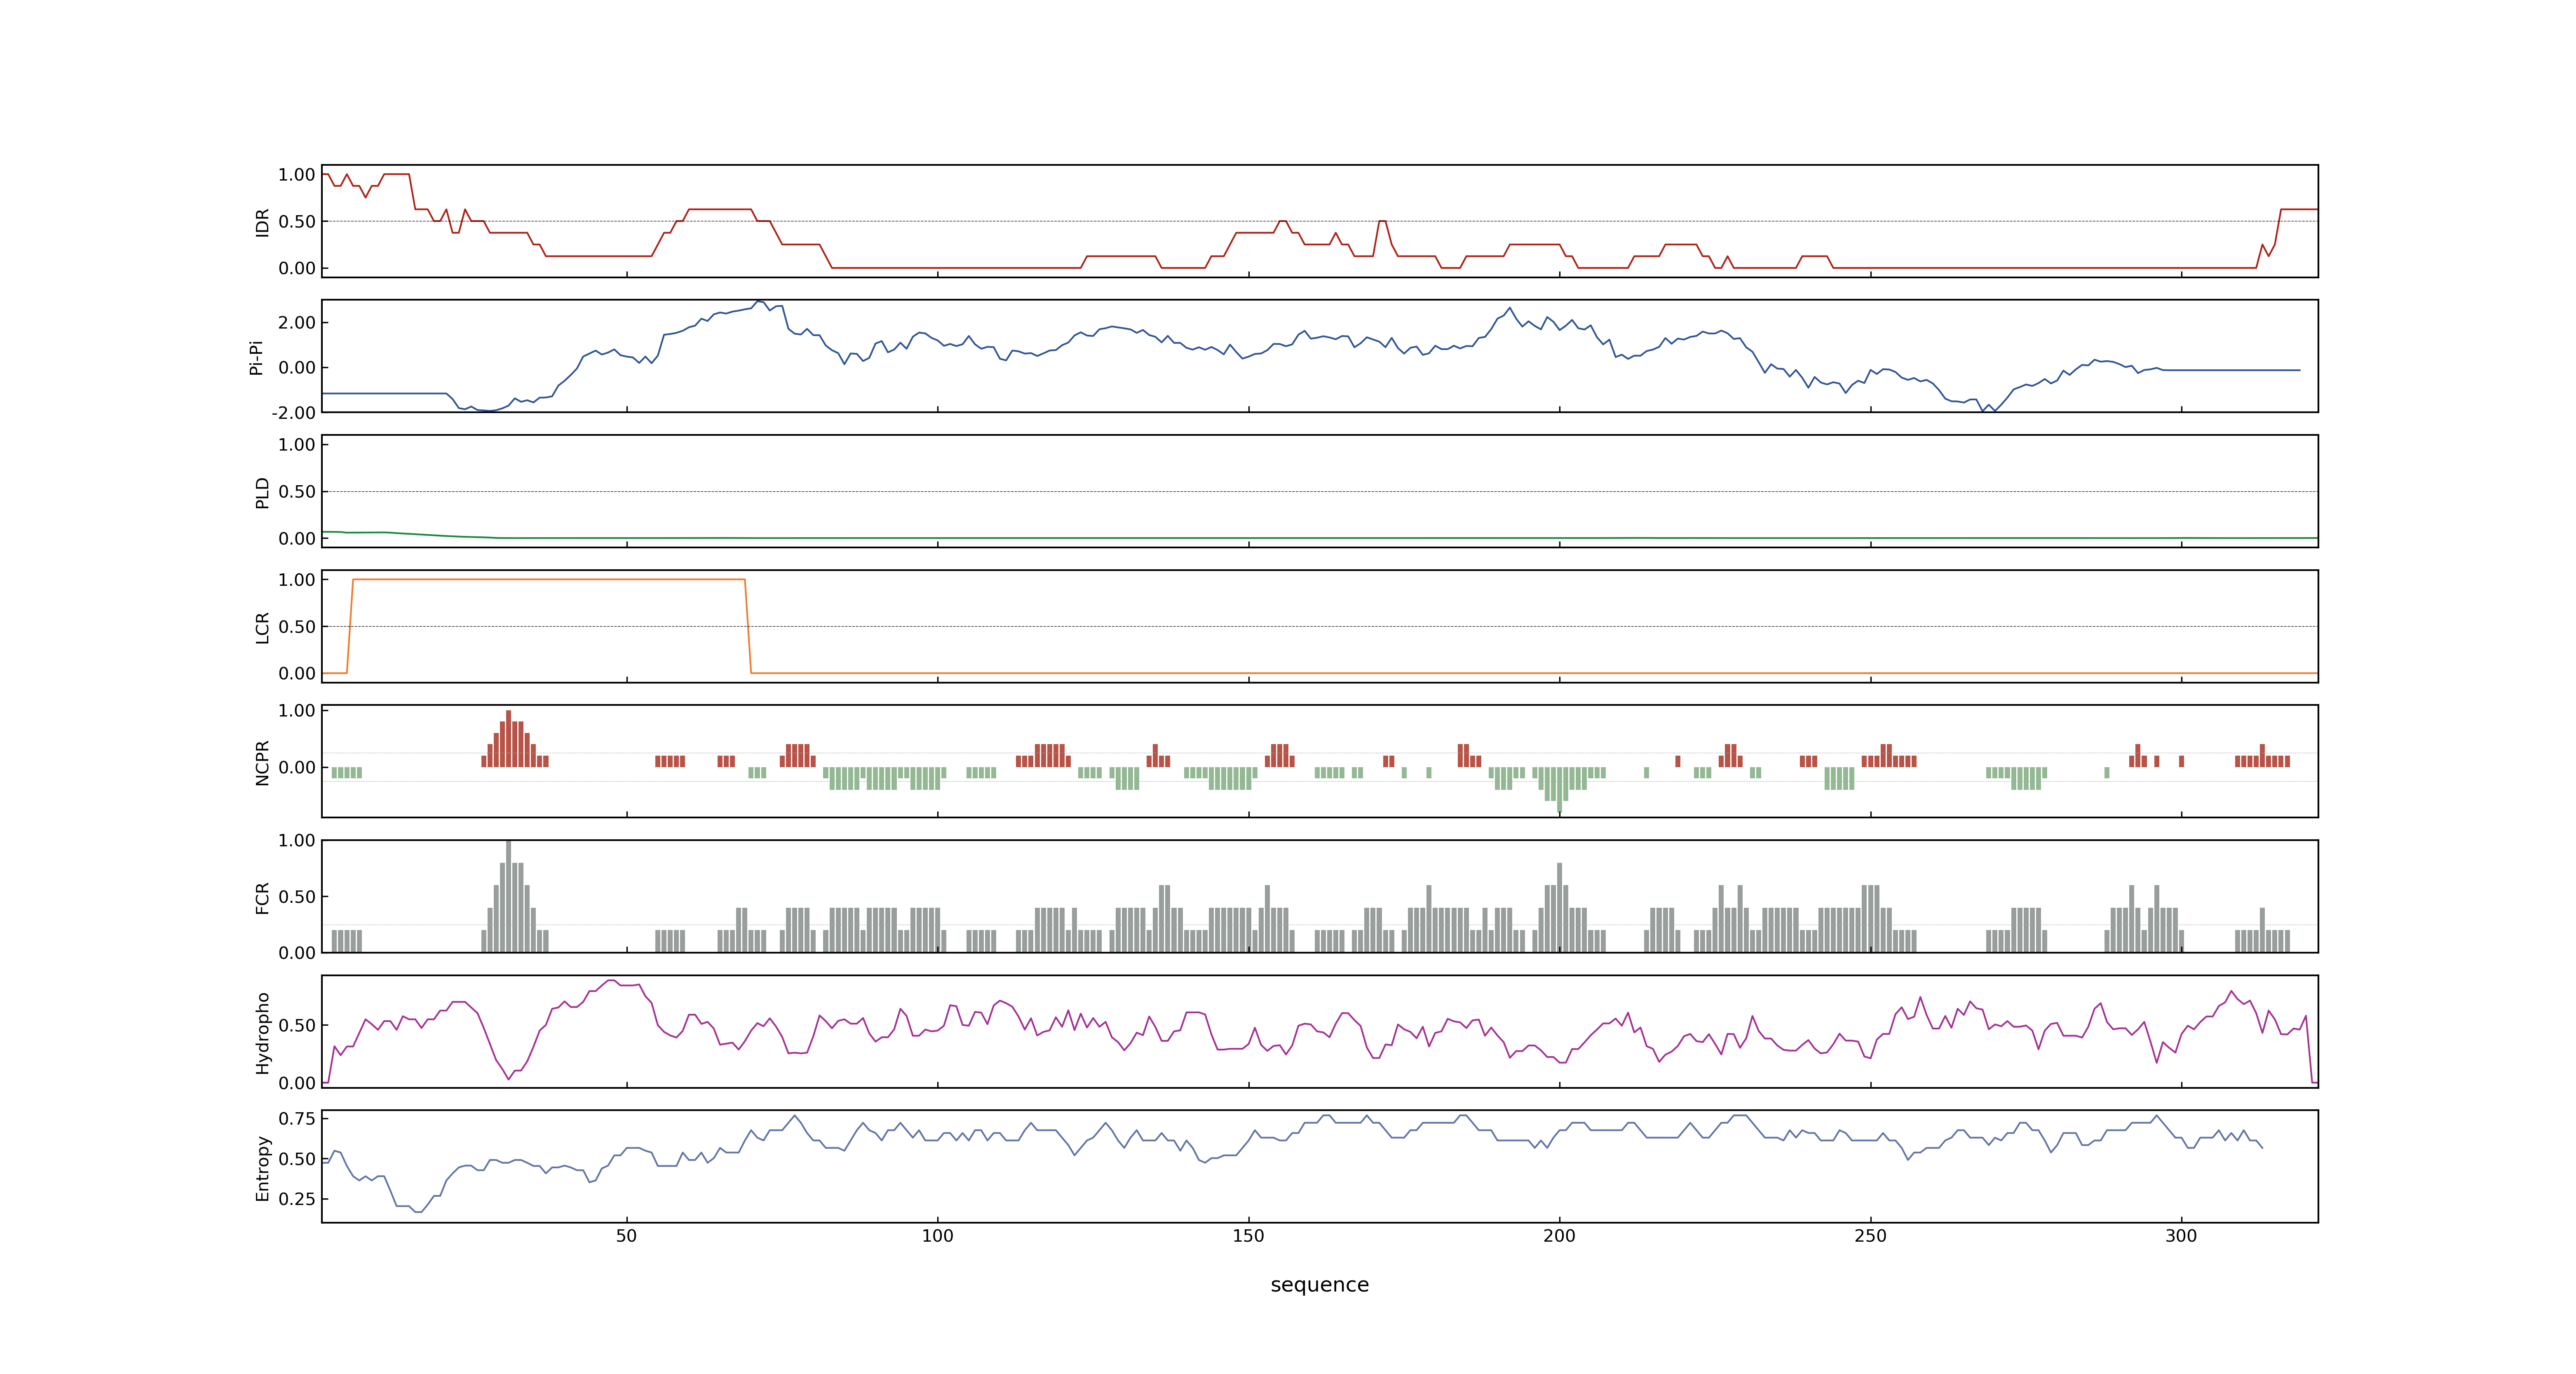Click the deepest green NCPR bar
Viewport: 2576px width, 1374px height.
(x=1559, y=790)
